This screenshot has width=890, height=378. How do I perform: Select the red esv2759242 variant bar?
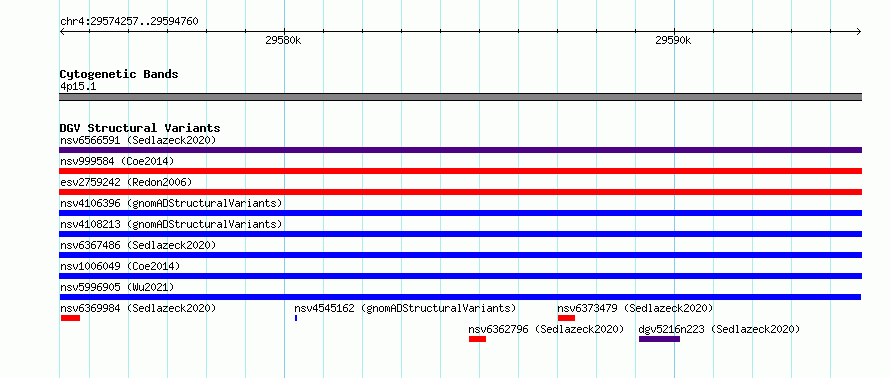(x=460, y=192)
